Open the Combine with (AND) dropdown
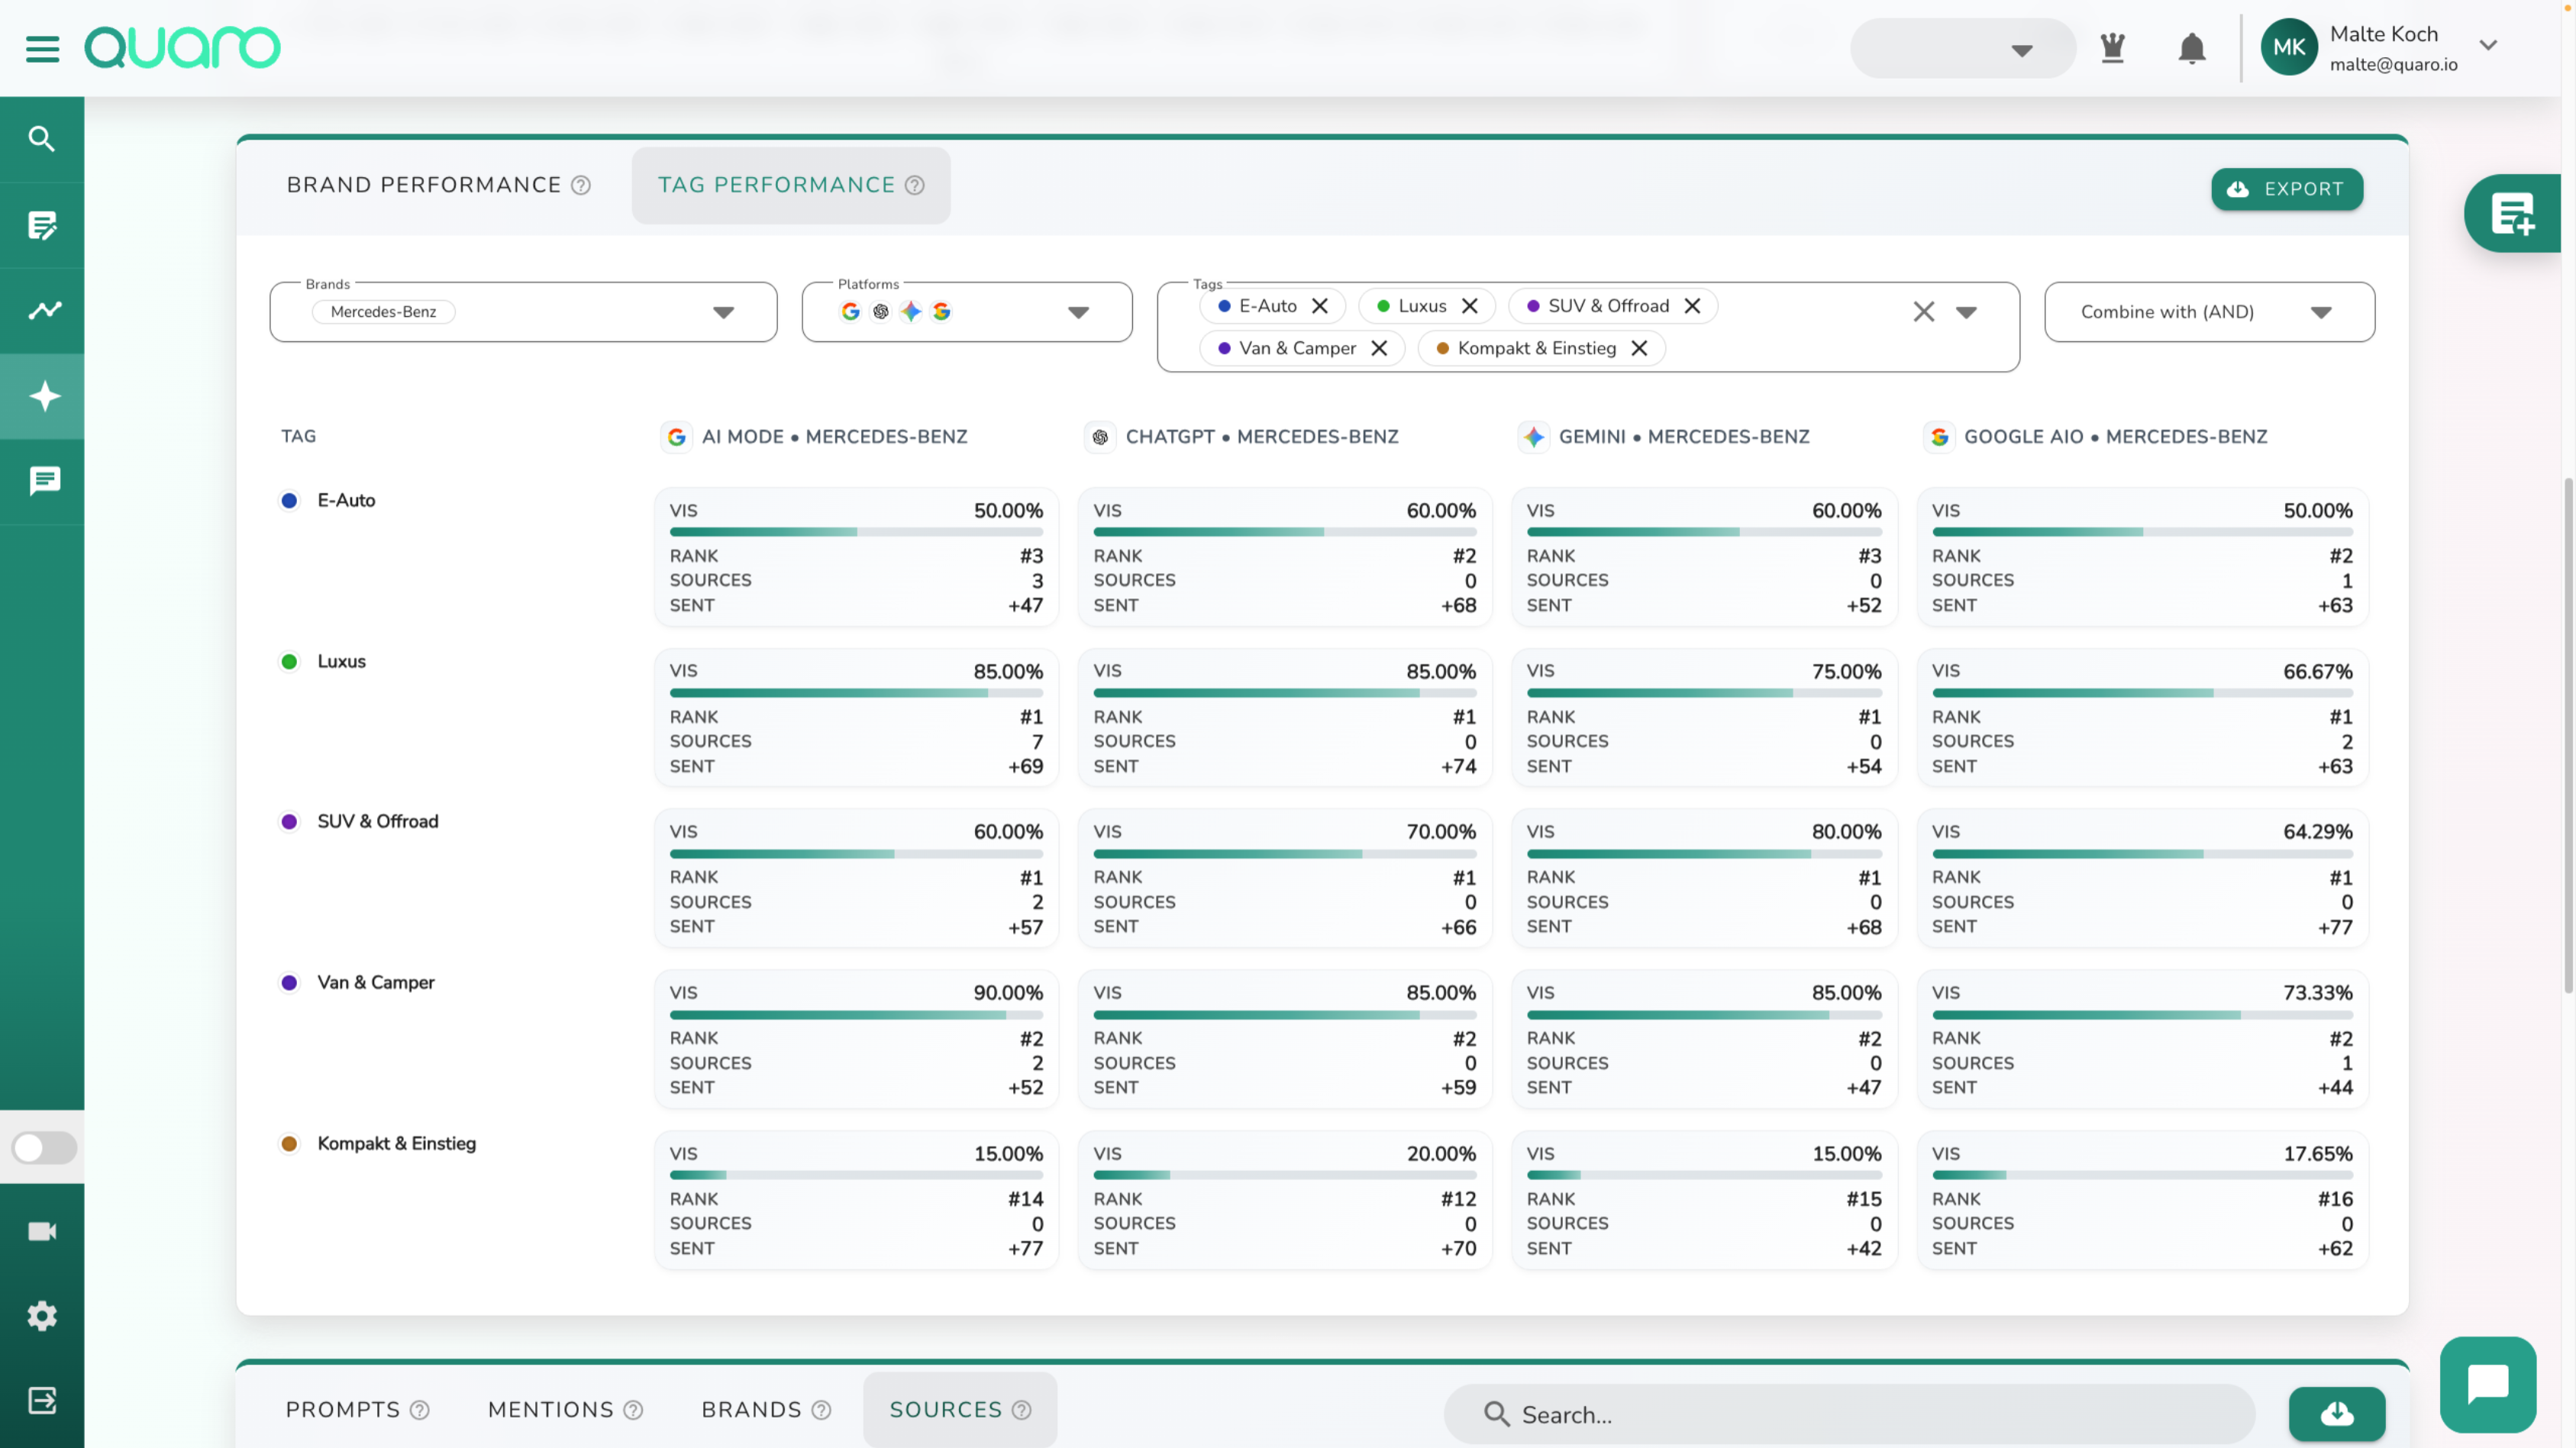This screenshot has width=2576, height=1448. coord(2320,312)
